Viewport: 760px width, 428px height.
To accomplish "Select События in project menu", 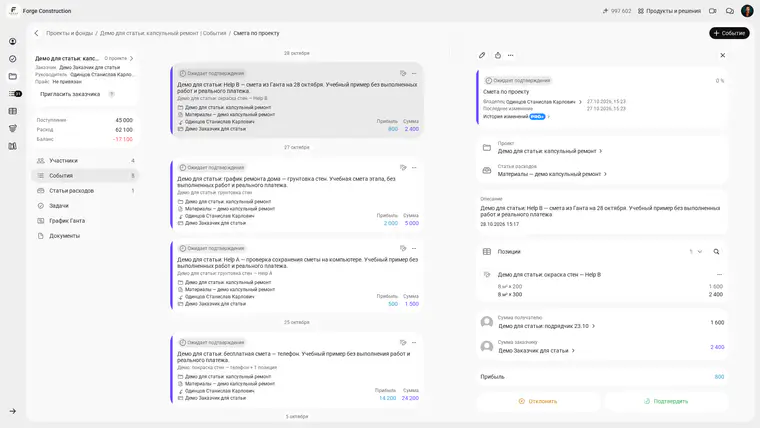I will tap(85, 175).
